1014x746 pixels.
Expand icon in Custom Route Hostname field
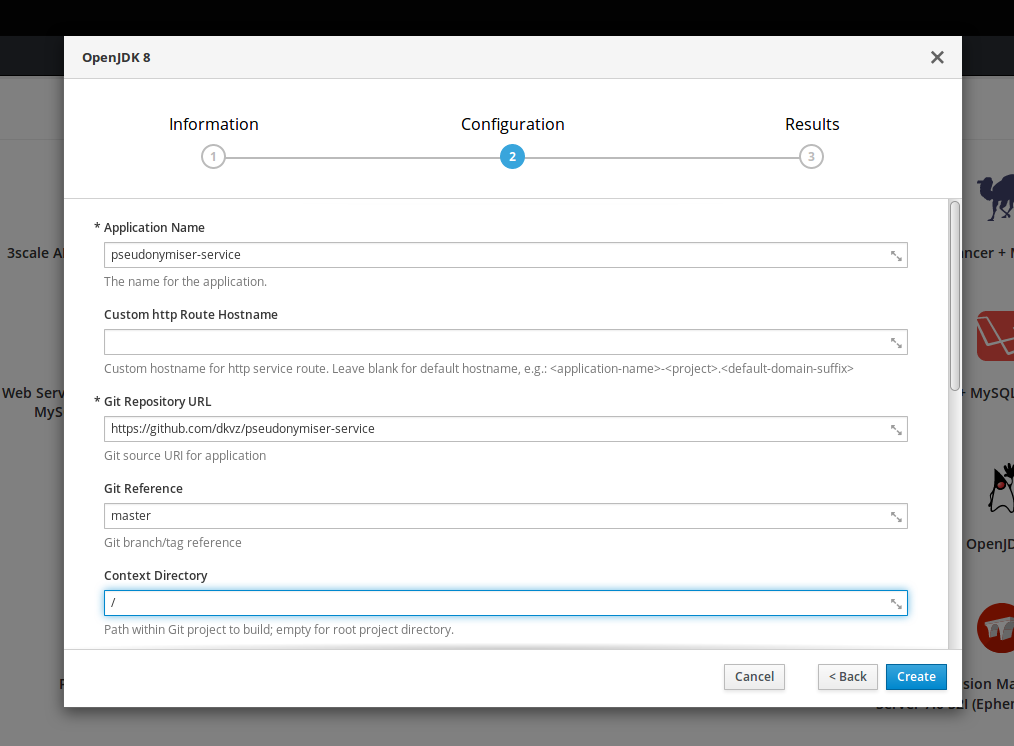[x=897, y=343]
